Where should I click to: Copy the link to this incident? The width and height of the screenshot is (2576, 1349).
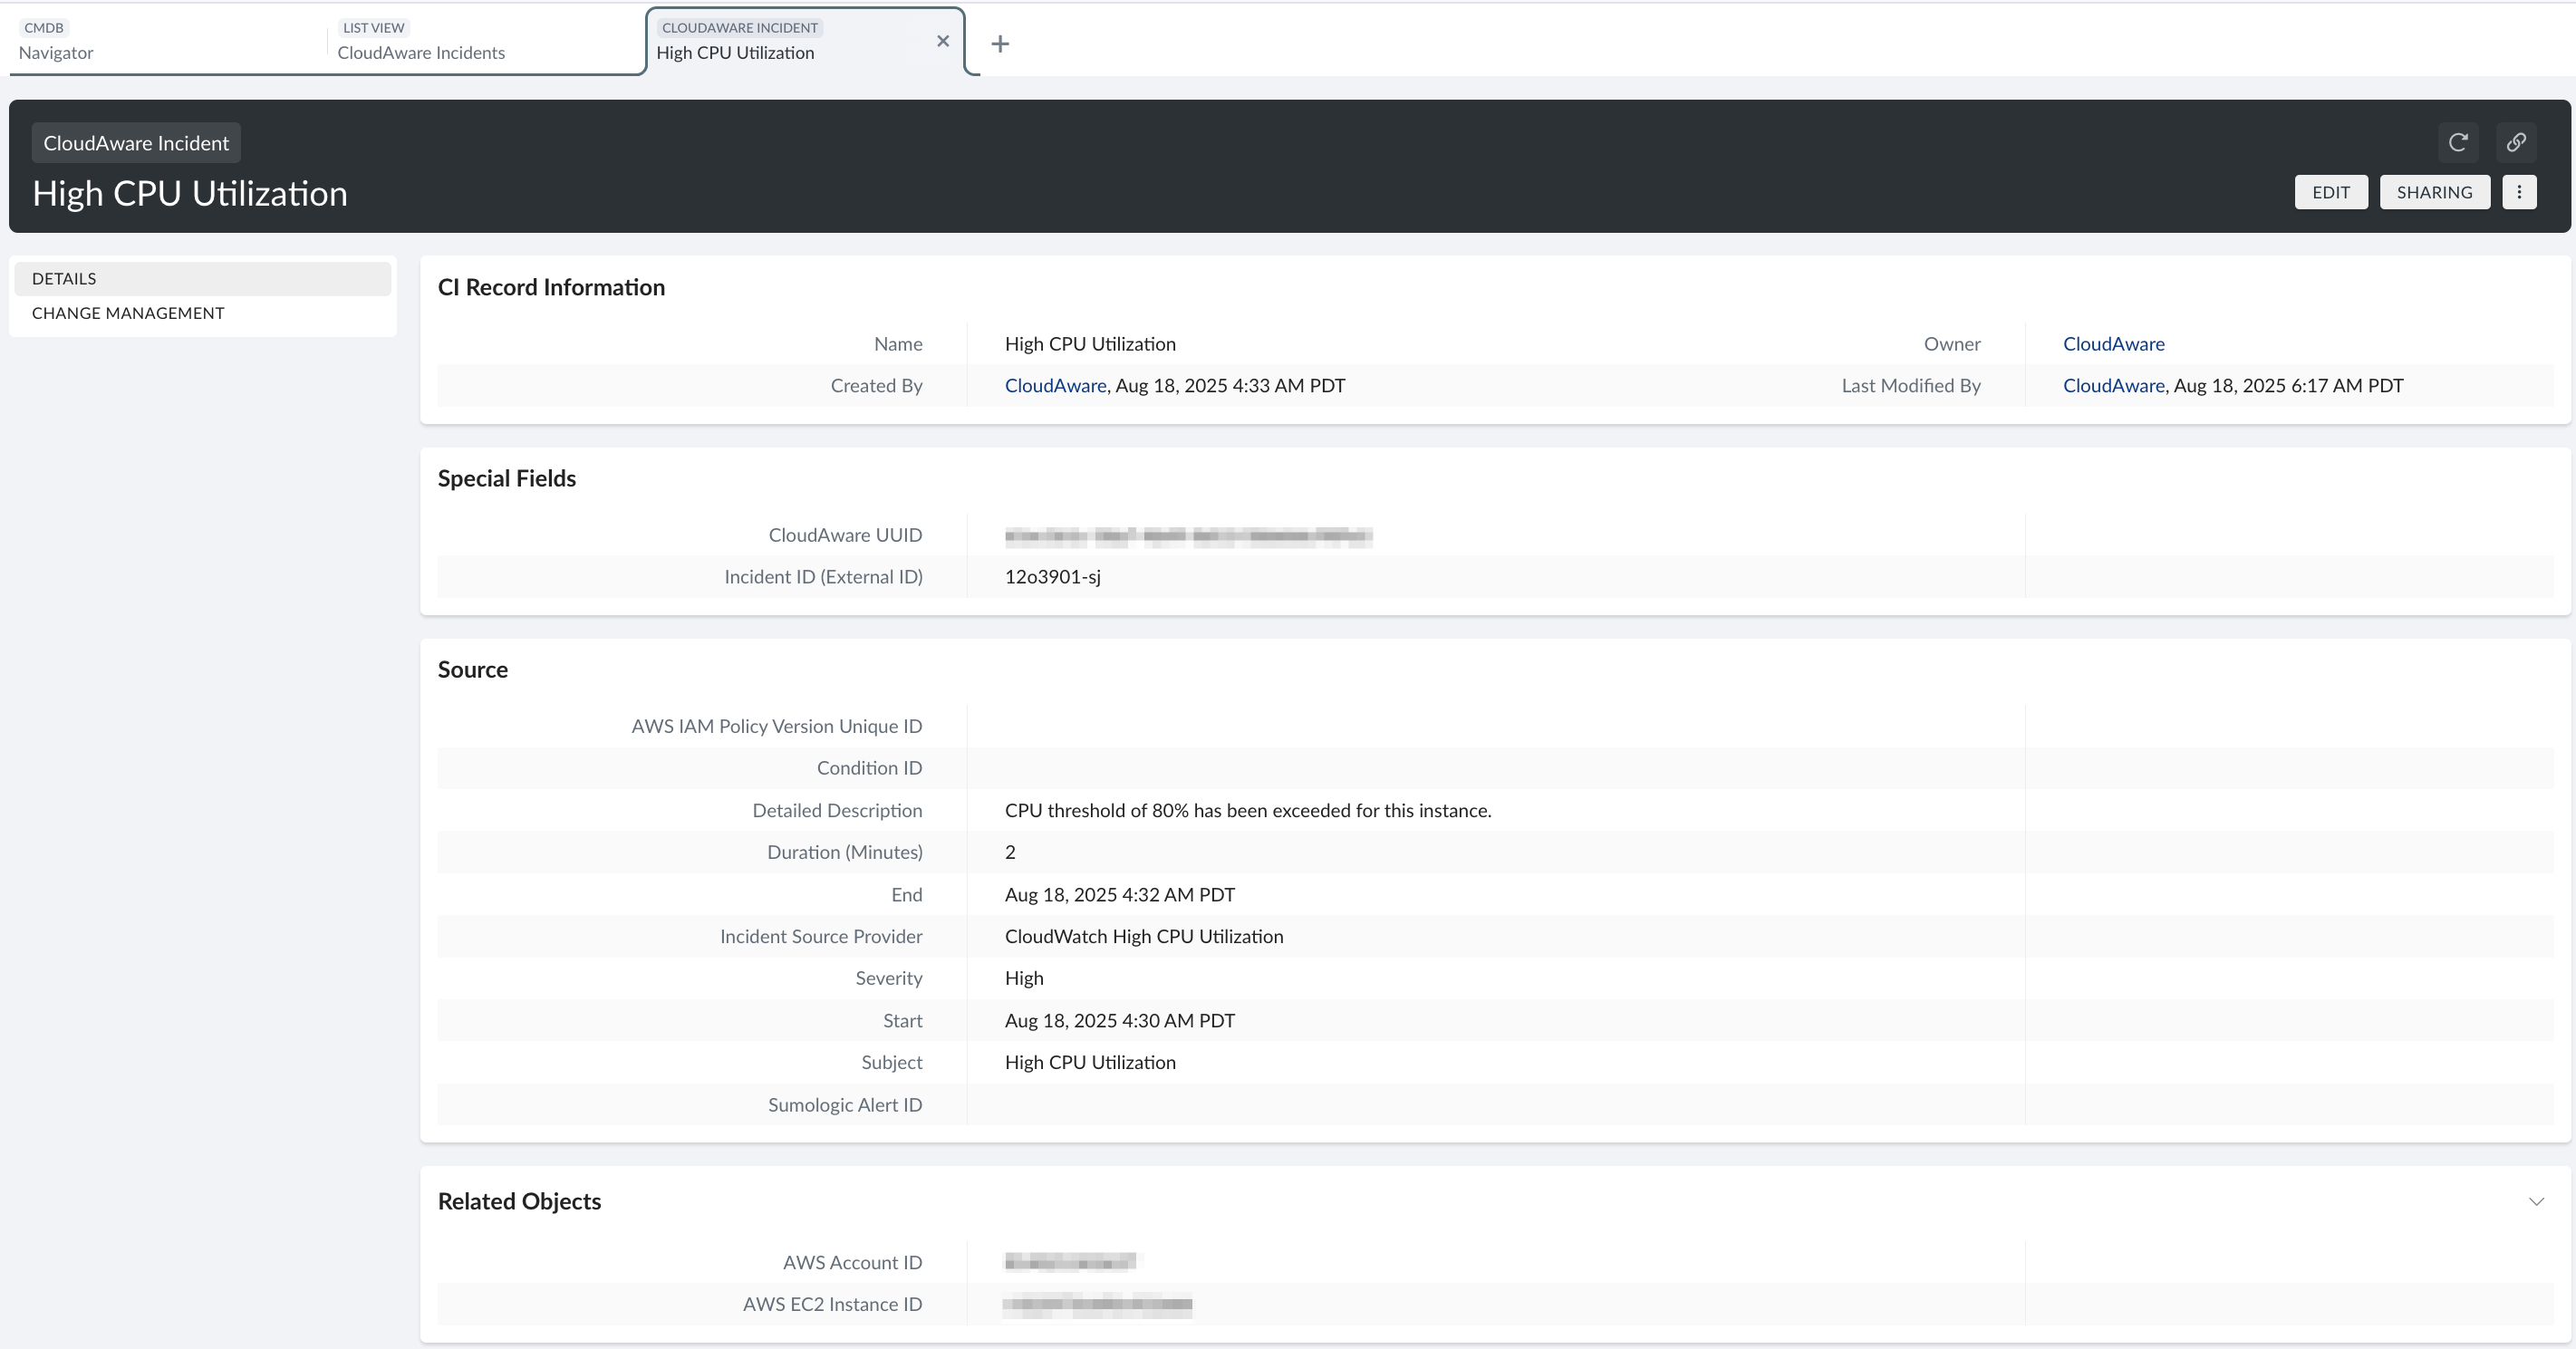2517,142
